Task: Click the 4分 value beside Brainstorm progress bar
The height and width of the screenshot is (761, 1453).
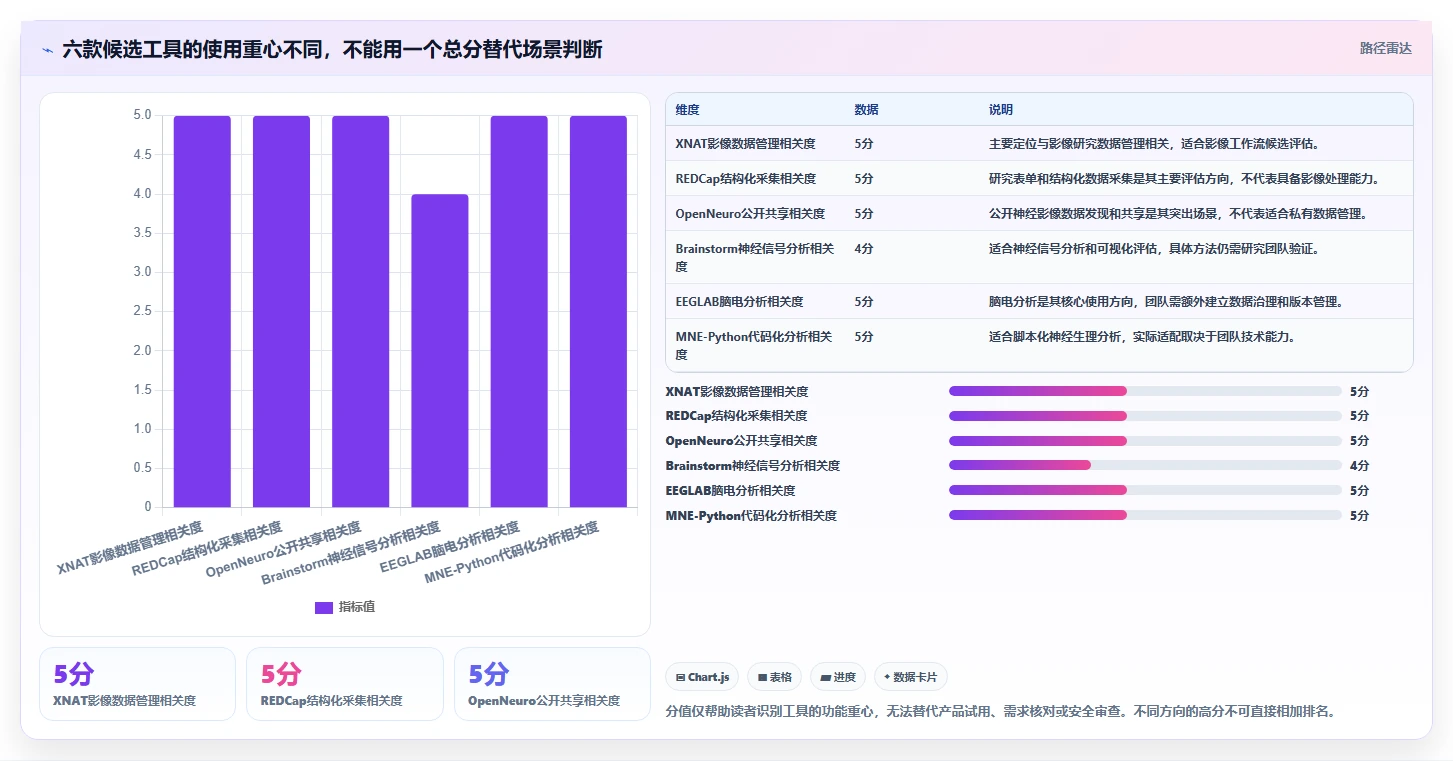Action: [1359, 465]
